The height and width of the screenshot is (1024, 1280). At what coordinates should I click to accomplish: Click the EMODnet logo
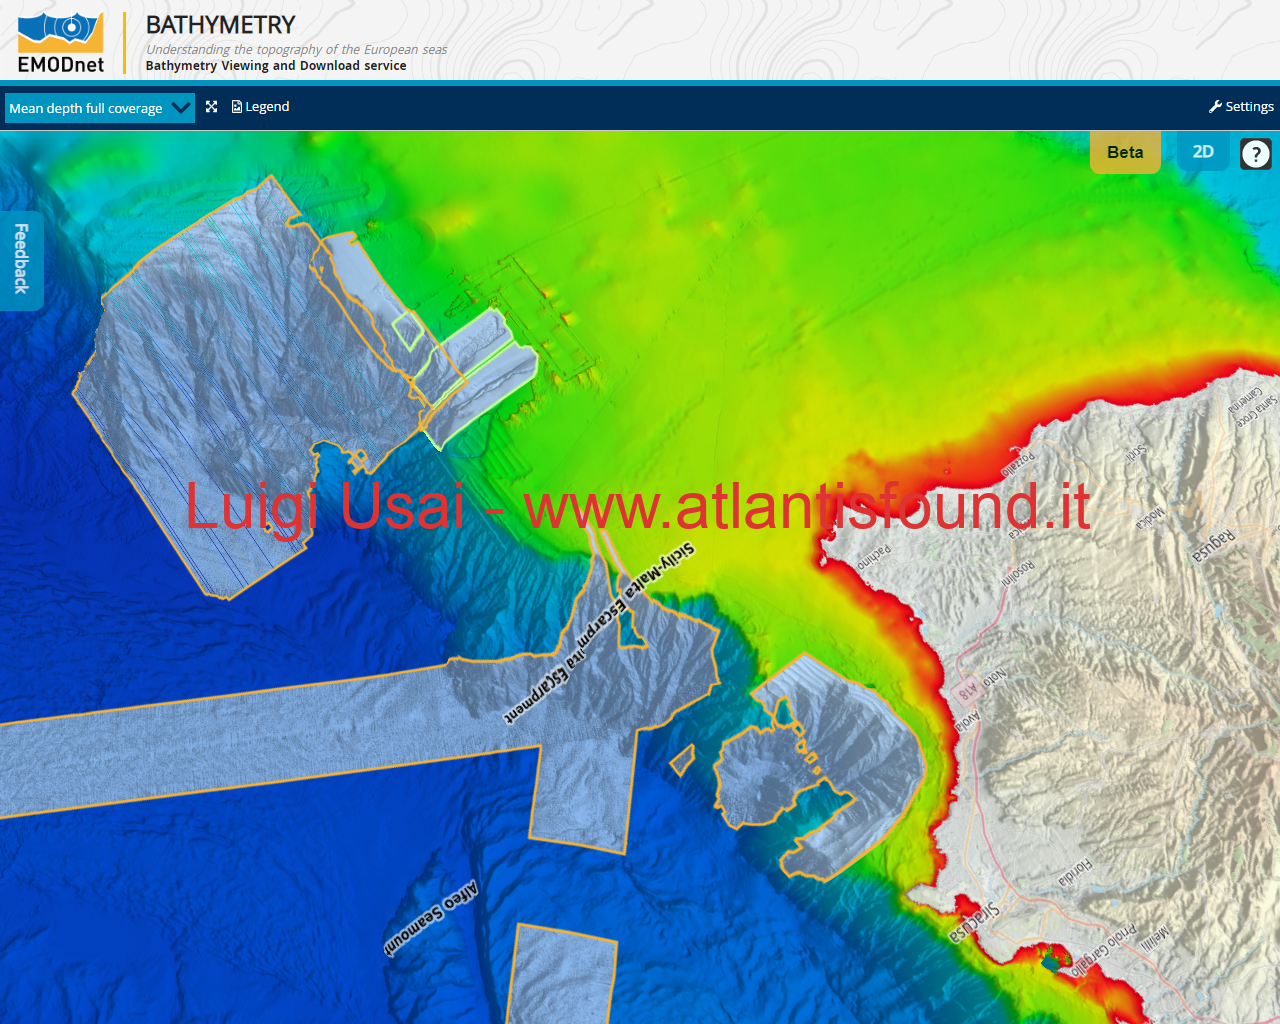pos(61,43)
